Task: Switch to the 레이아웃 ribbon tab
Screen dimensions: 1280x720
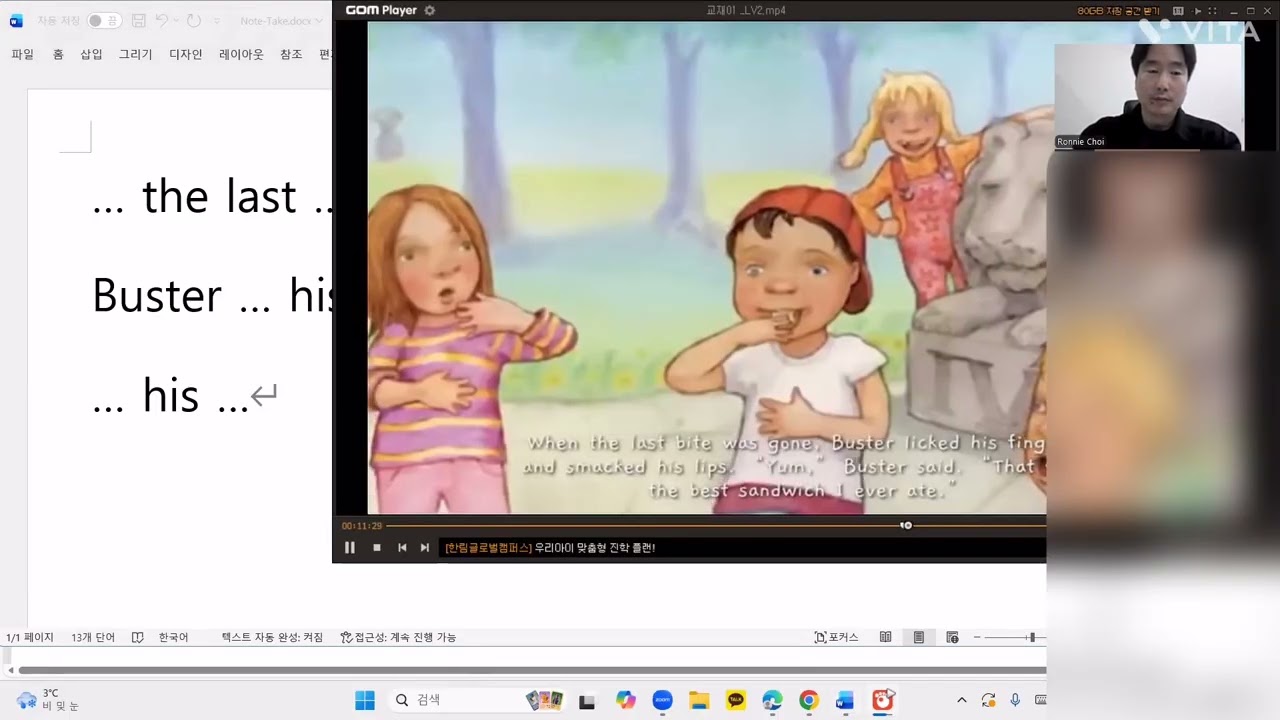Action: pos(241,54)
